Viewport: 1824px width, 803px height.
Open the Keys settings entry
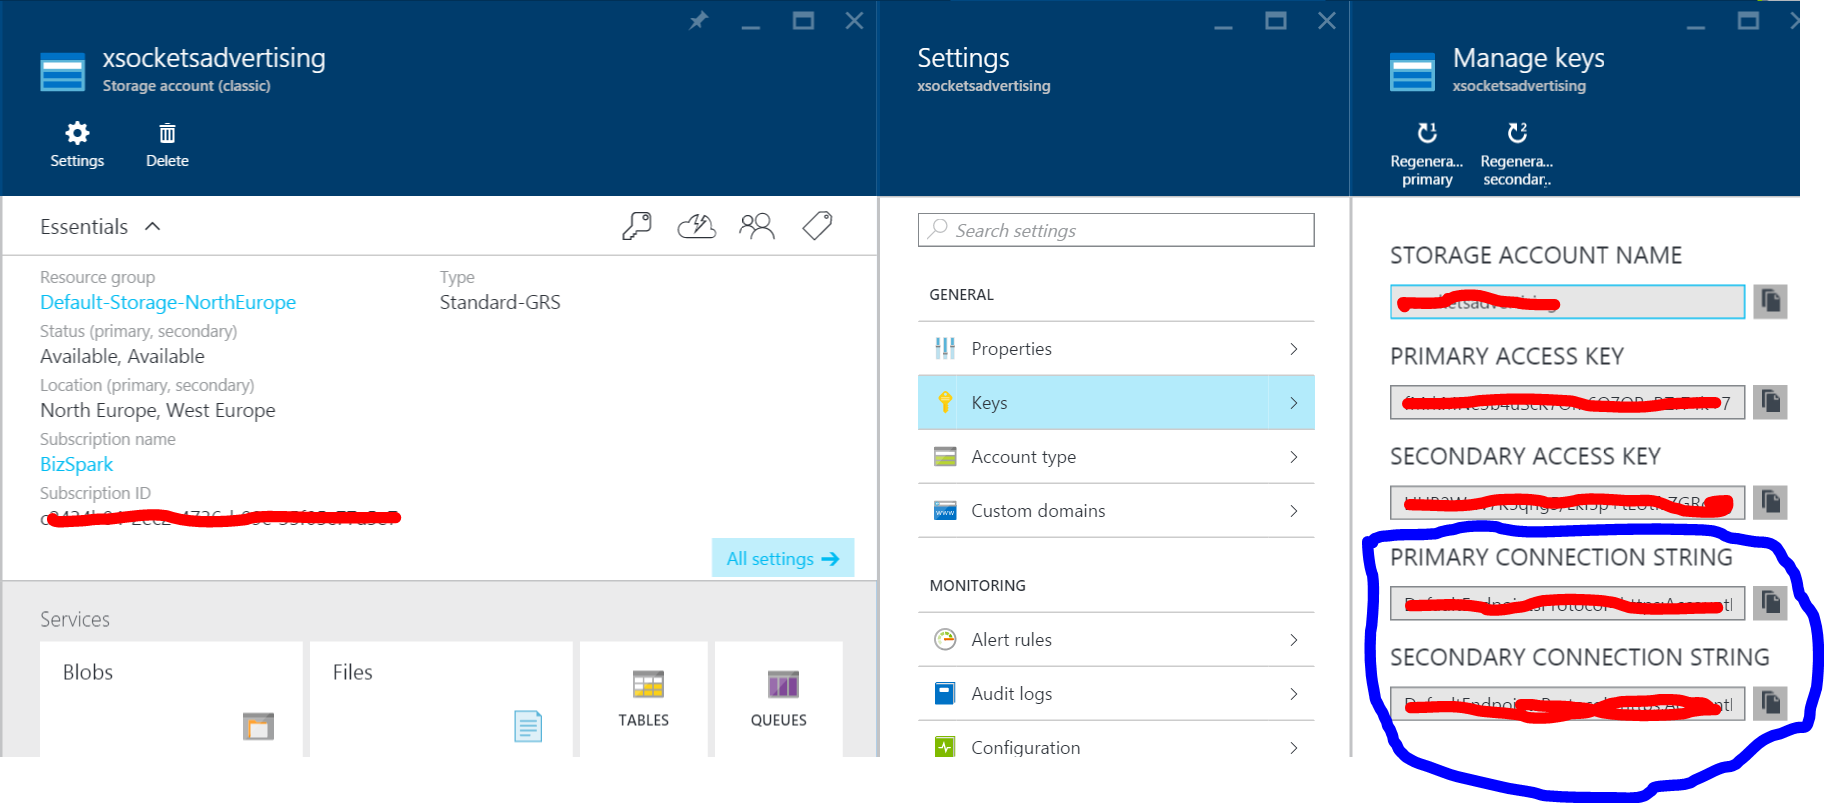pyautogui.click(x=1115, y=403)
